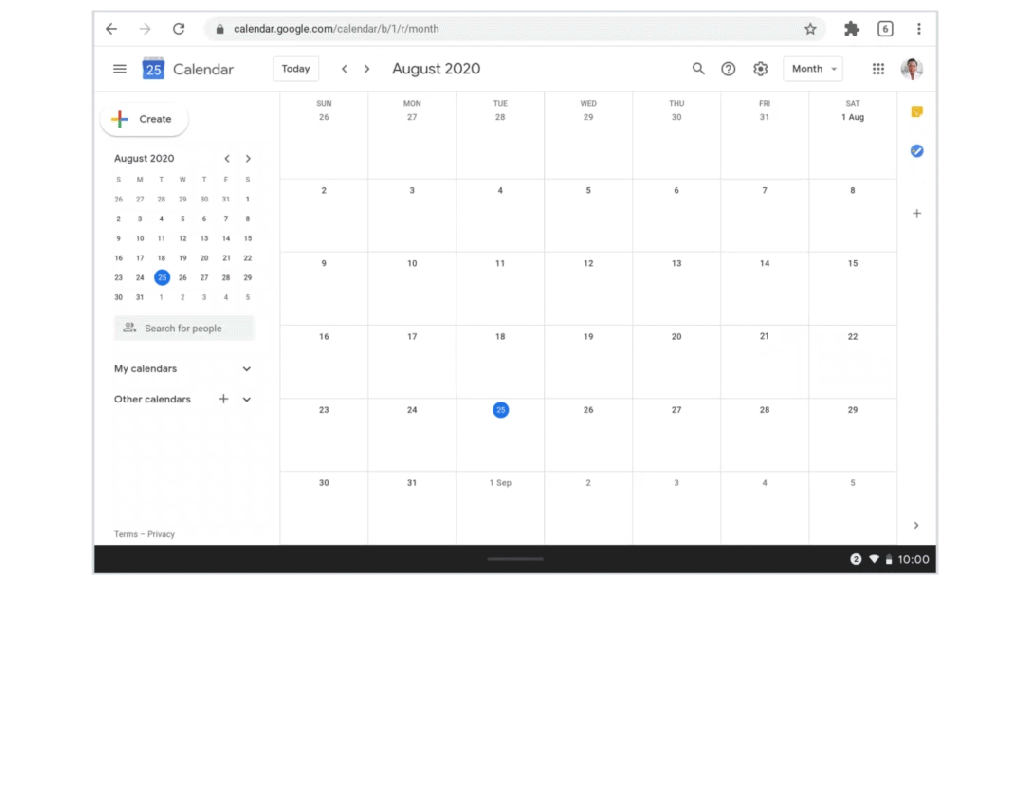Go forward in the browser
Viewport: 1024px width, 805px height.
click(145, 29)
